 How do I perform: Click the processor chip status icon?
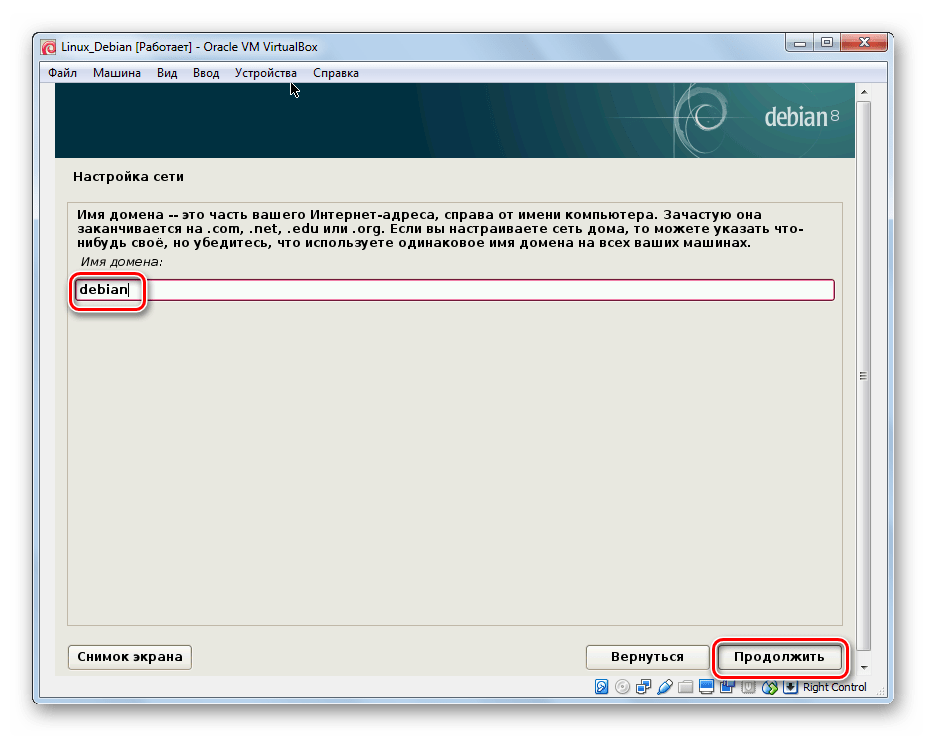point(748,687)
